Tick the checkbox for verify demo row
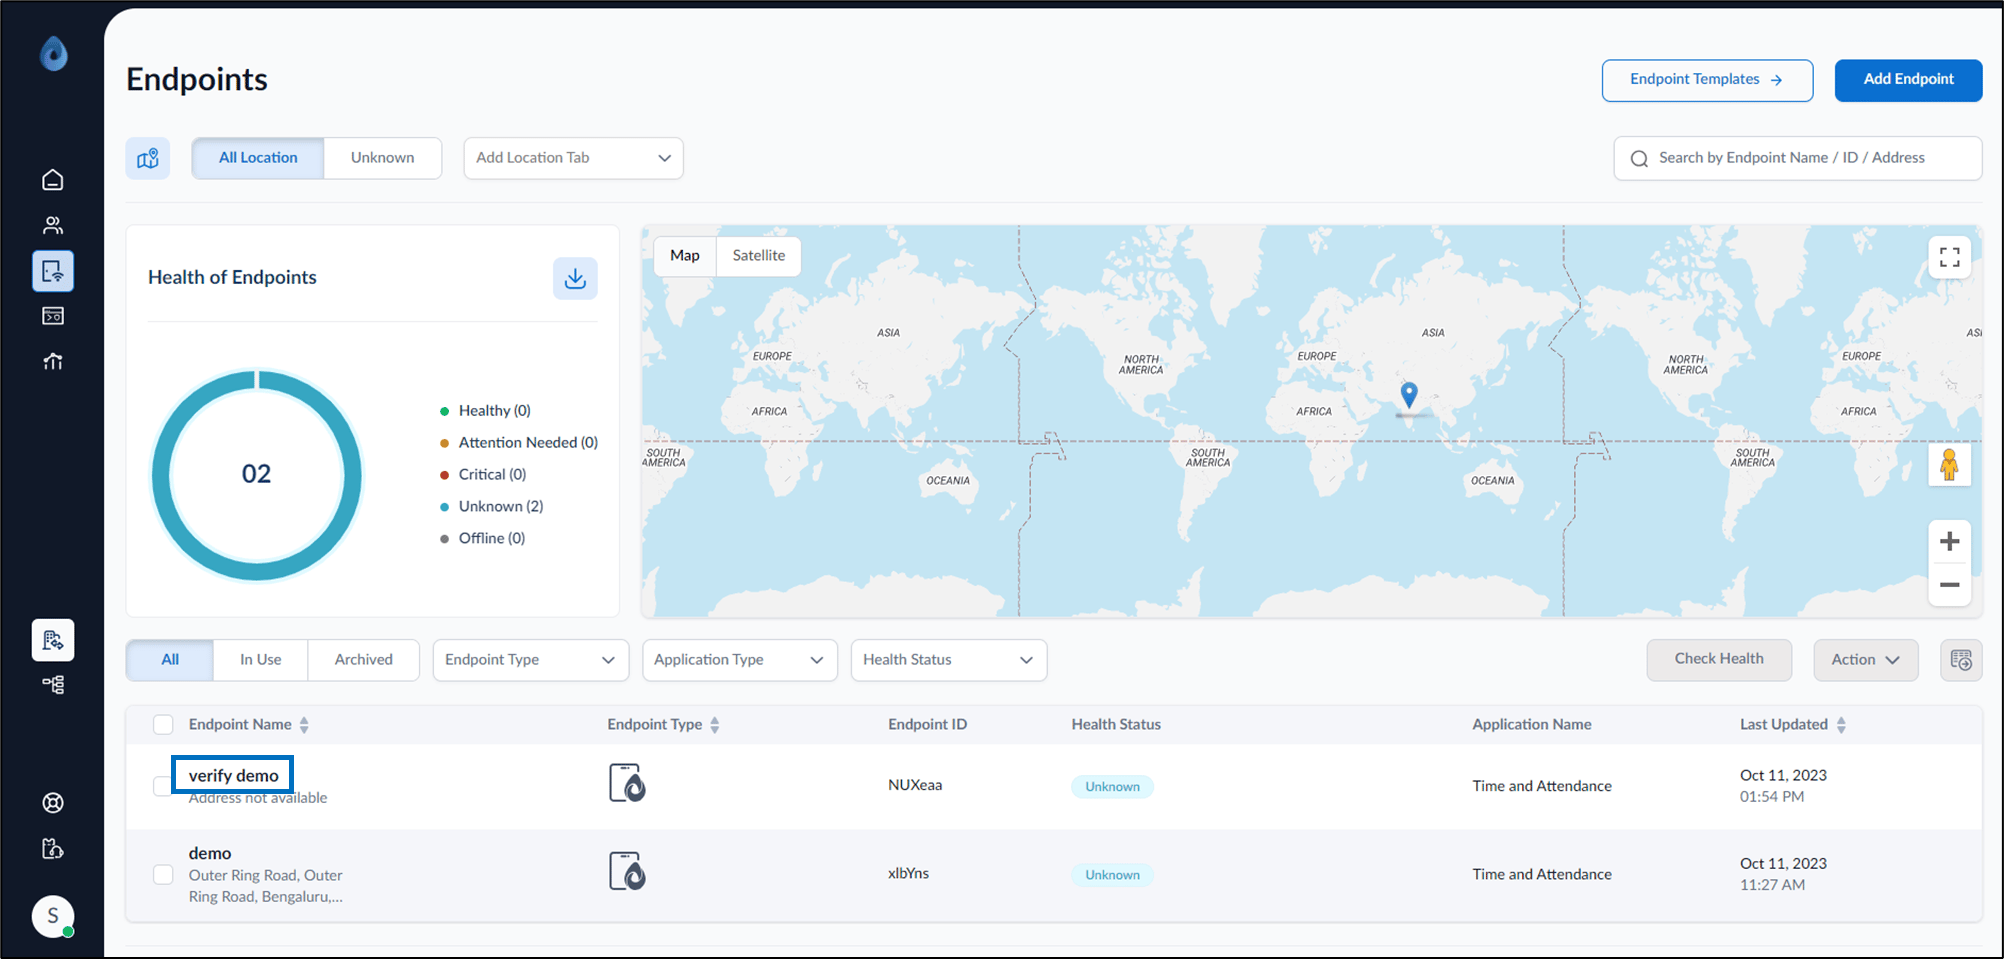 [x=162, y=786]
